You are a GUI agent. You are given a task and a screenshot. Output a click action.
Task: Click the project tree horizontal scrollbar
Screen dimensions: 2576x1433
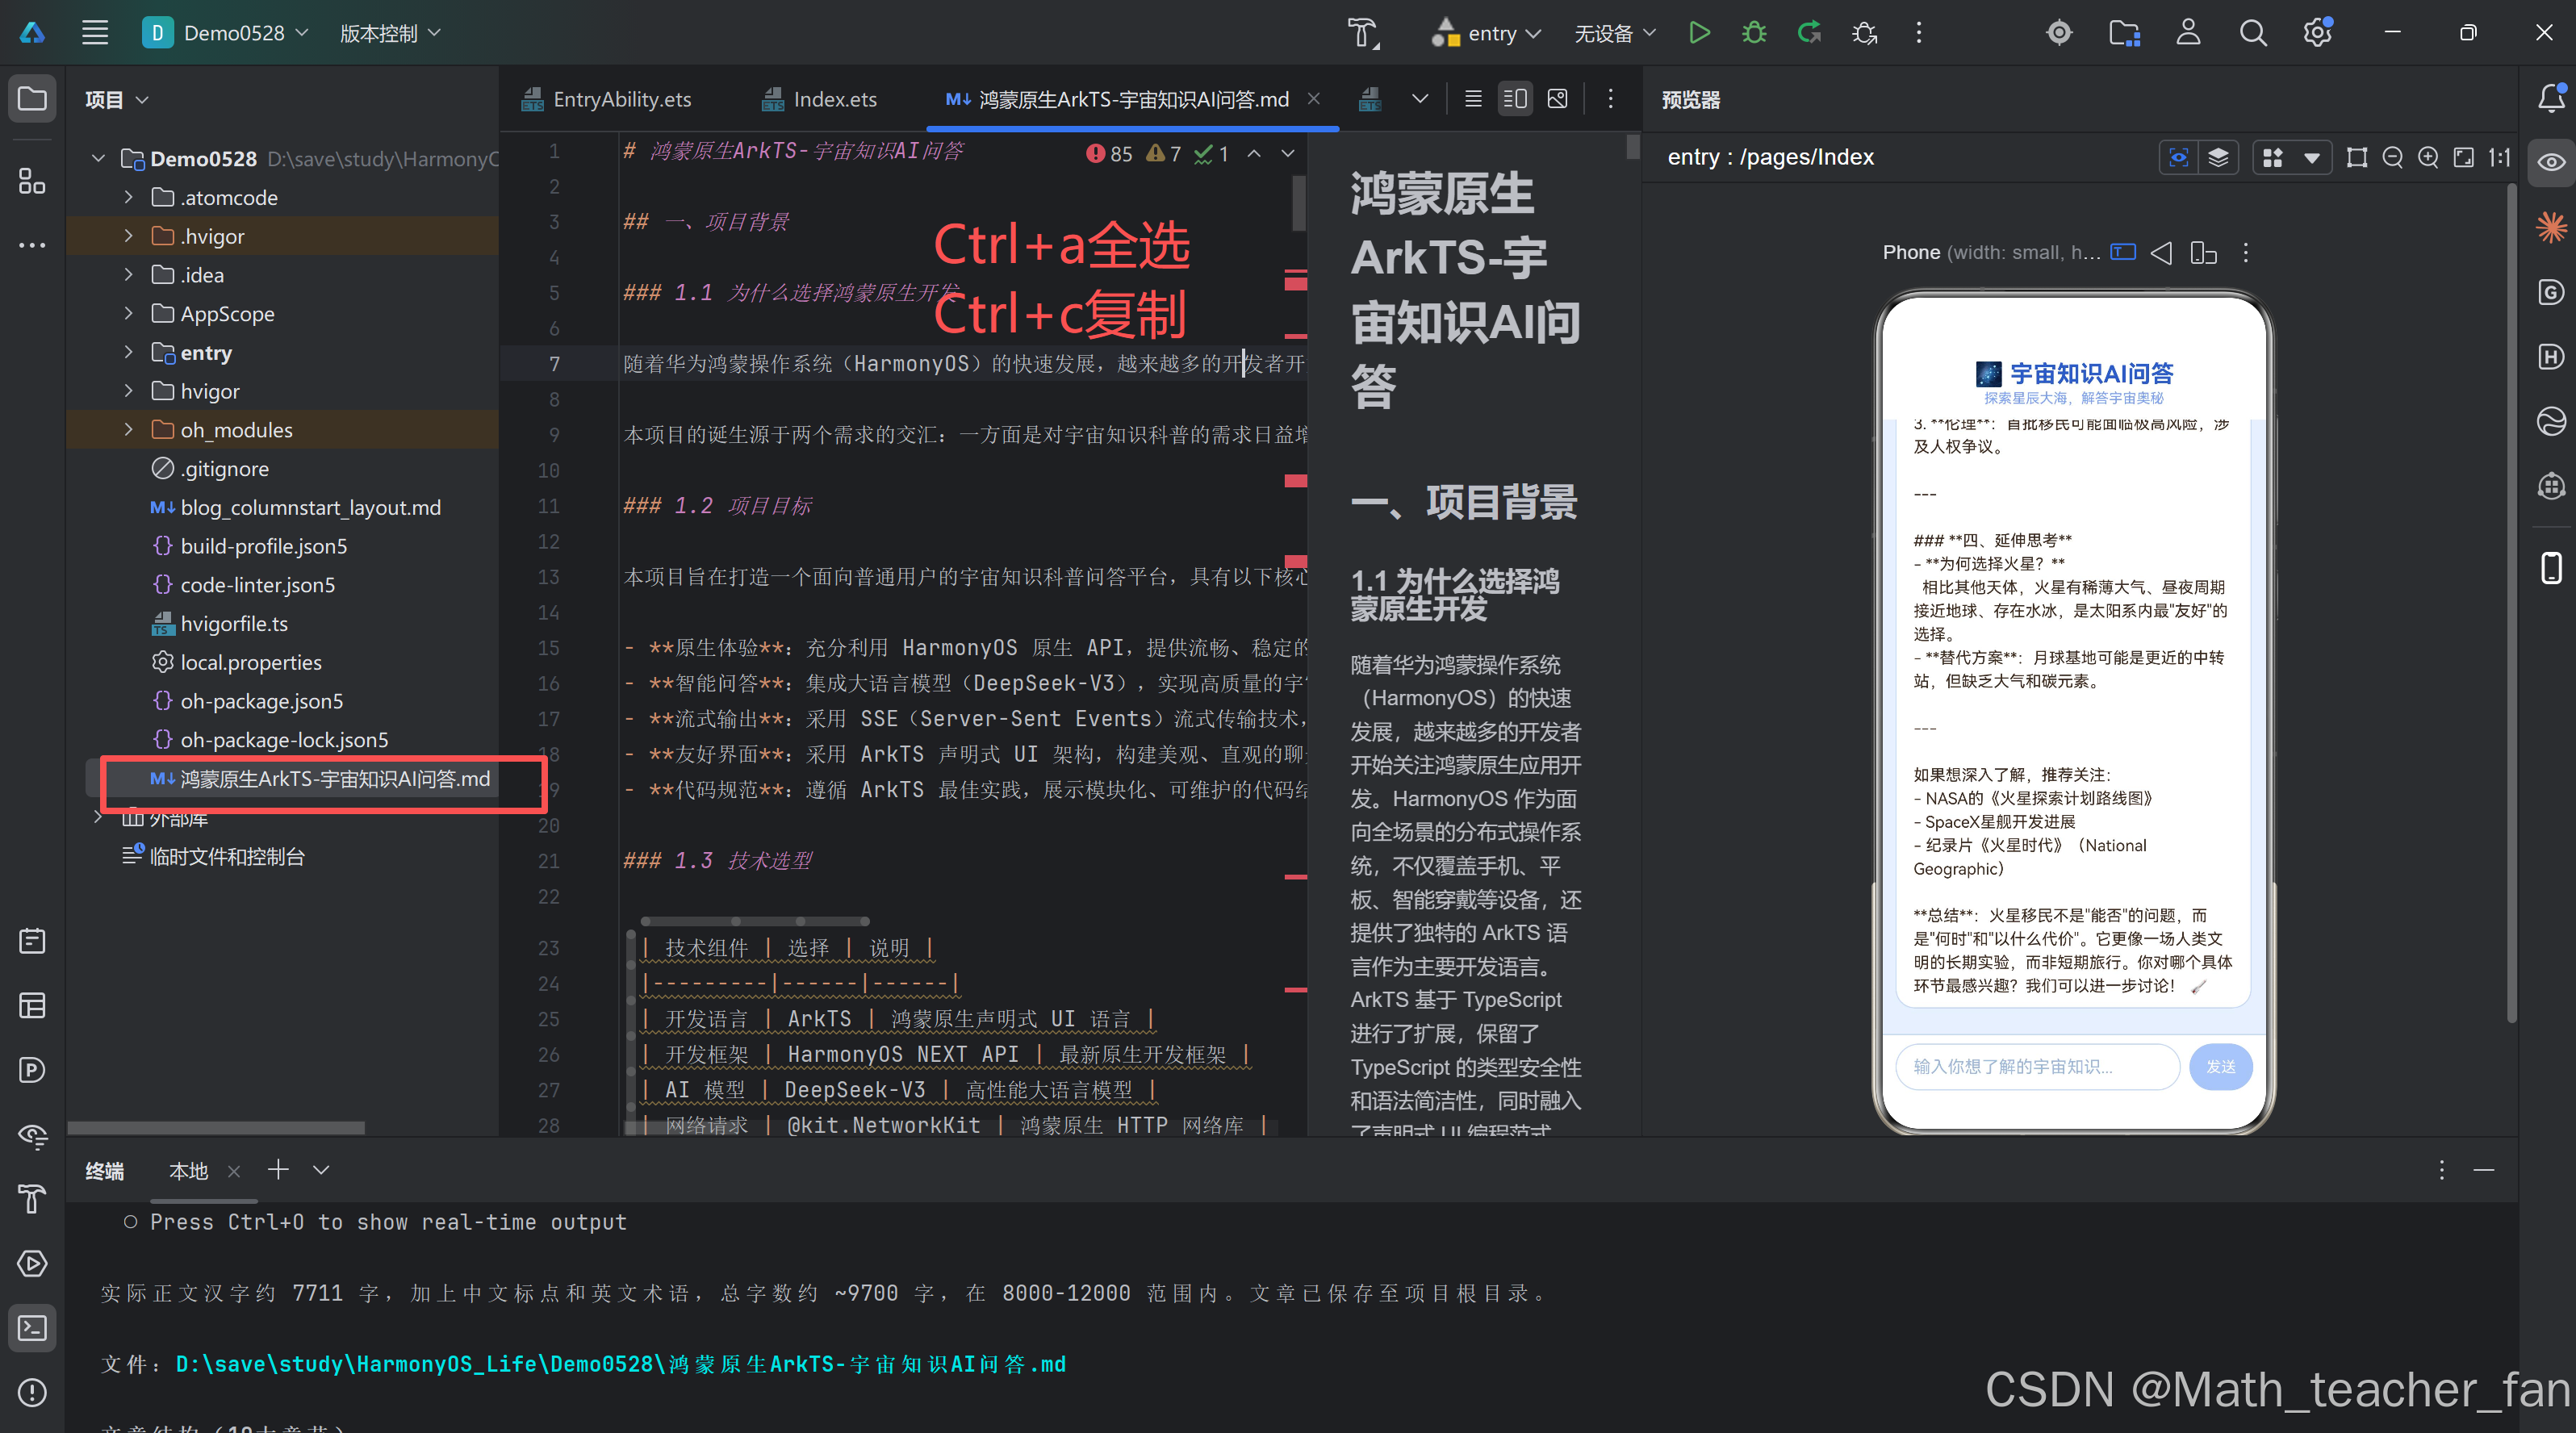pyautogui.click(x=216, y=1127)
